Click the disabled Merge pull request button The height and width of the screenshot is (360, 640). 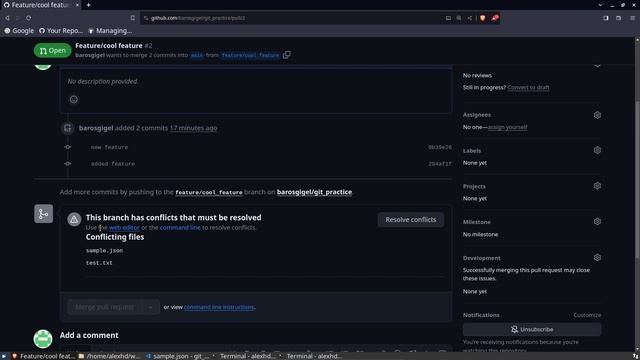(x=104, y=307)
